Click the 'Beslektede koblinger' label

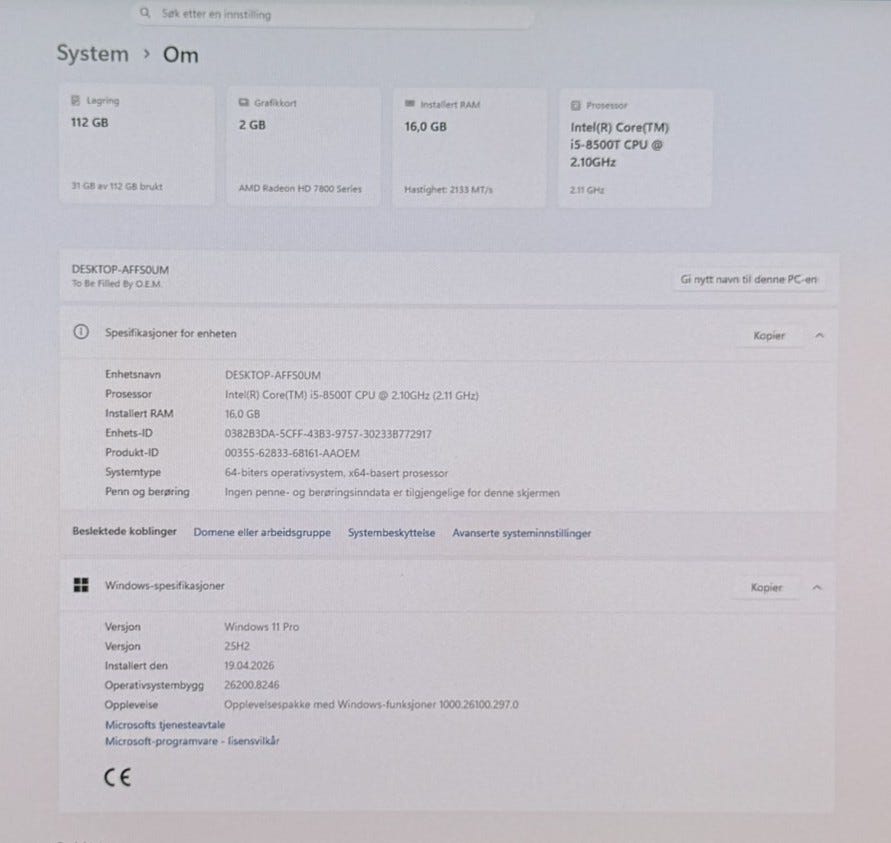124,531
